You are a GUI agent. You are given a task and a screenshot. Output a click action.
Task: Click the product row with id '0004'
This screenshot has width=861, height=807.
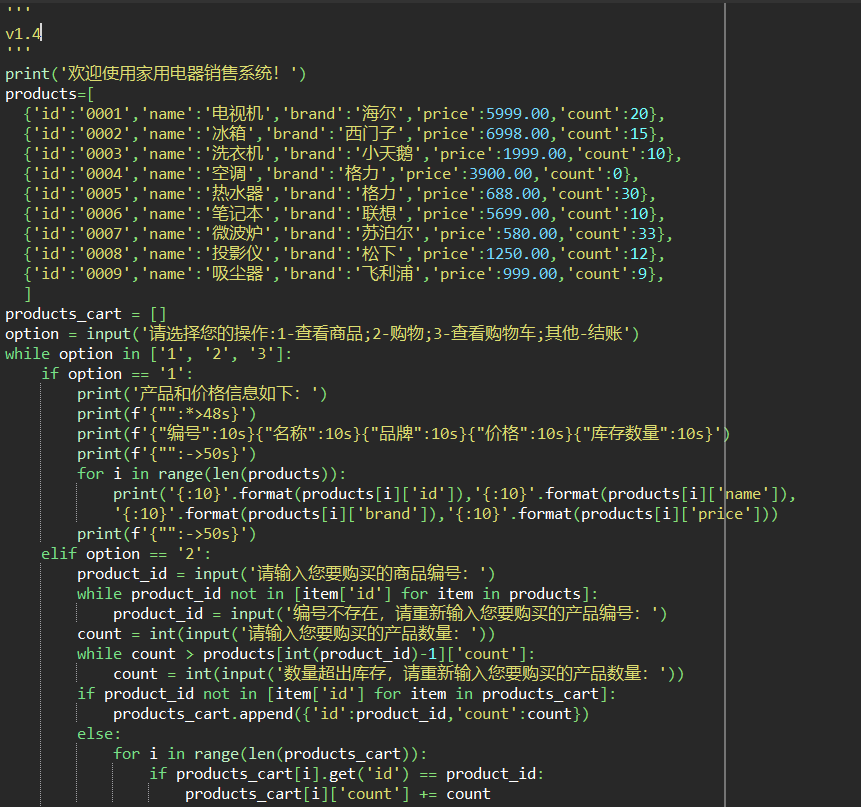point(331,174)
